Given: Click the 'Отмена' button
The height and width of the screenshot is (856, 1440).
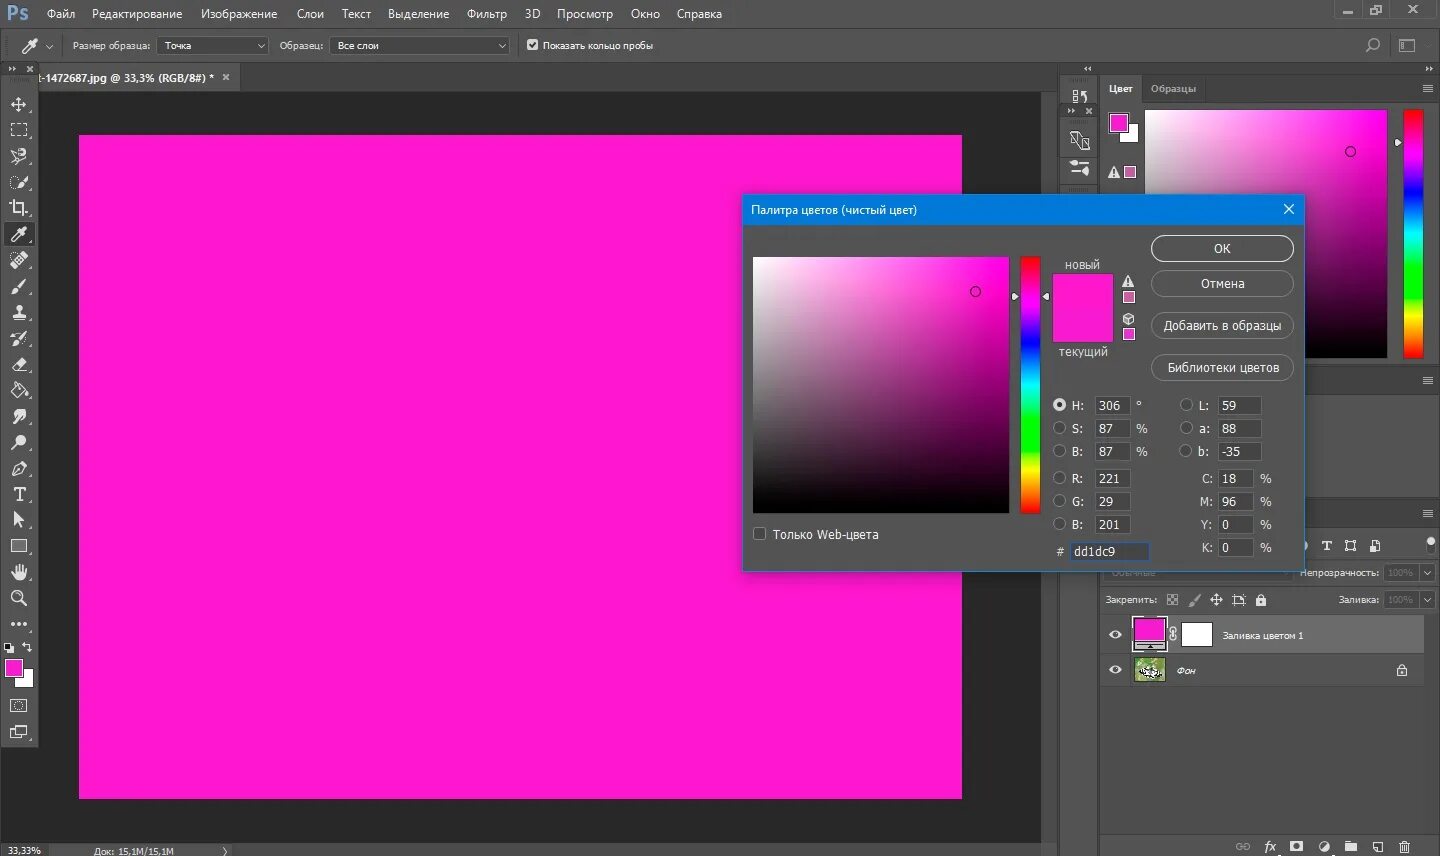Looking at the screenshot, I should [x=1222, y=283].
